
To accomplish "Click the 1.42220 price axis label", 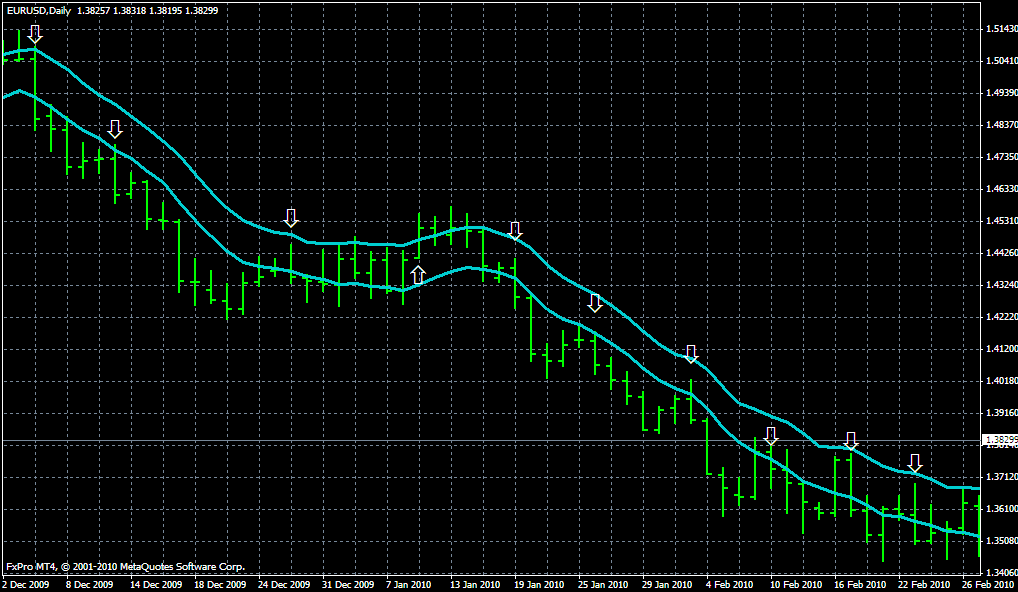I will point(1001,317).
